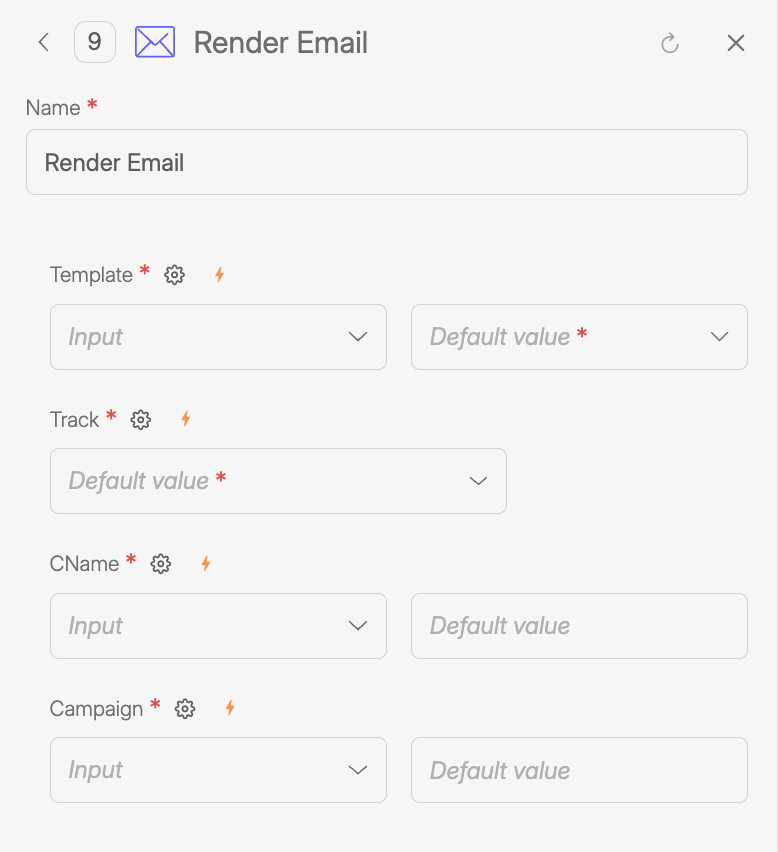Open the Track settings gear
Viewport: 778px width, 852px height.
click(140, 419)
